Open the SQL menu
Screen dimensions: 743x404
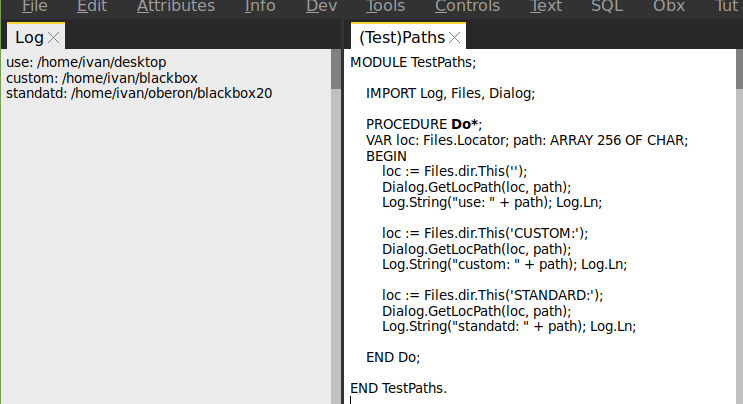(x=607, y=6)
